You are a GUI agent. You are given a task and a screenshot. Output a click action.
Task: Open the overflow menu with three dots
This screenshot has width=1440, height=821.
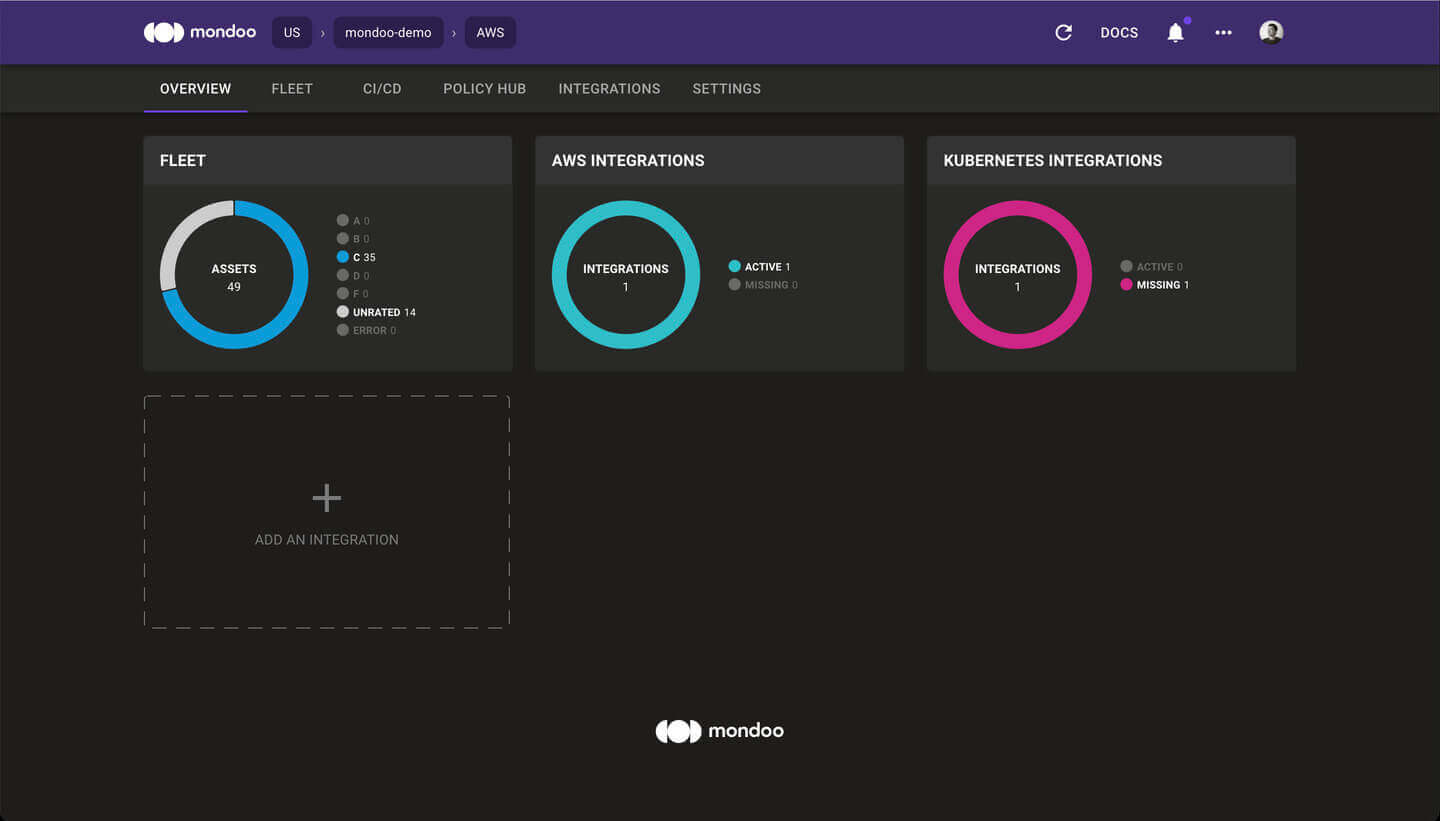(1223, 32)
